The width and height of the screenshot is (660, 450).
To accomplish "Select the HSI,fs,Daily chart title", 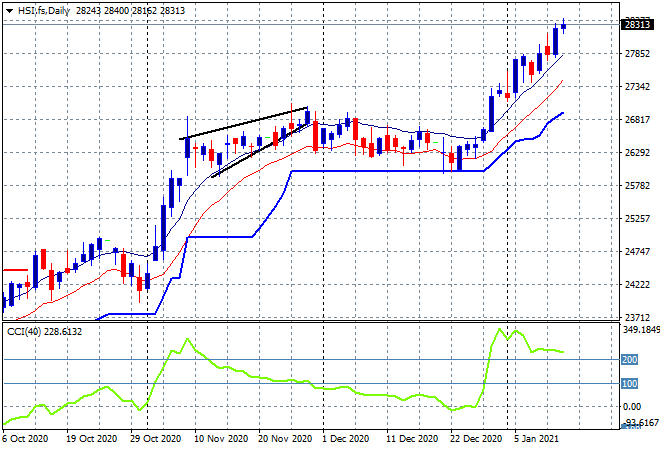I will (44, 11).
